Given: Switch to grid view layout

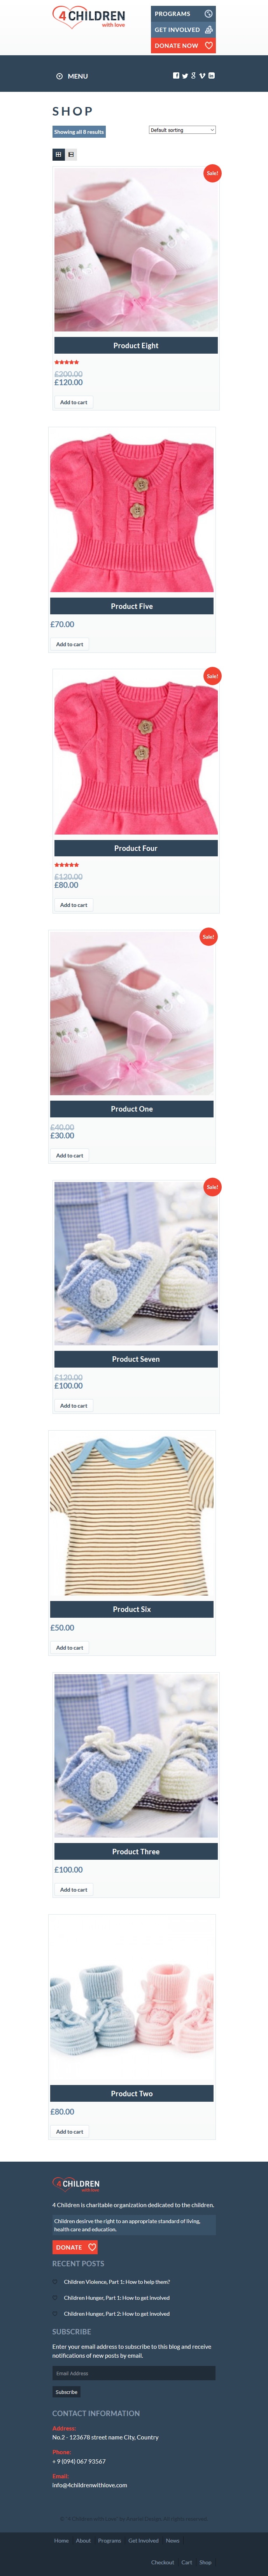Looking at the screenshot, I should pyautogui.click(x=58, y=154).
